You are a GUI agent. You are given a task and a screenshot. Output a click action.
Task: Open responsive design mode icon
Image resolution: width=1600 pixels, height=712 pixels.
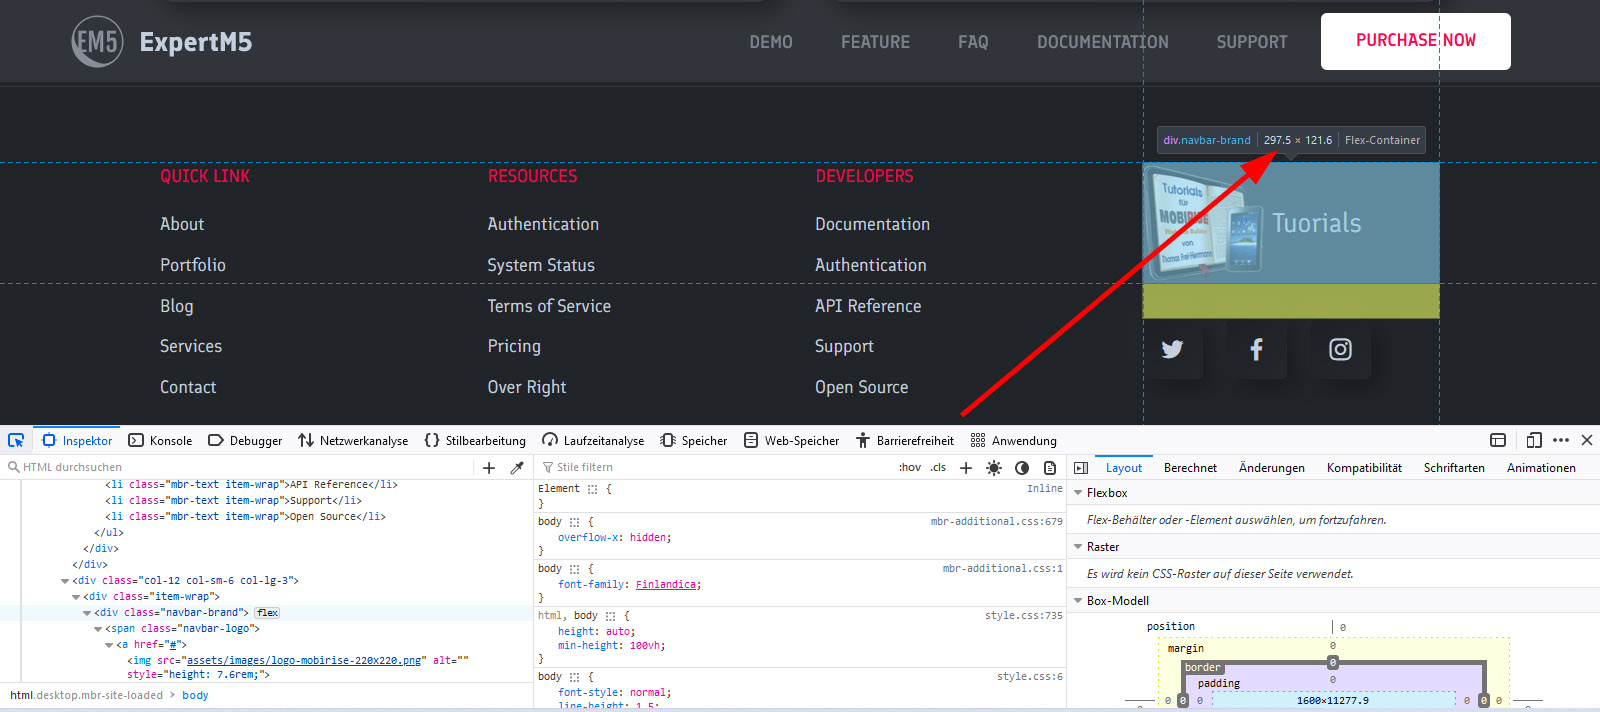(1534, 440)
